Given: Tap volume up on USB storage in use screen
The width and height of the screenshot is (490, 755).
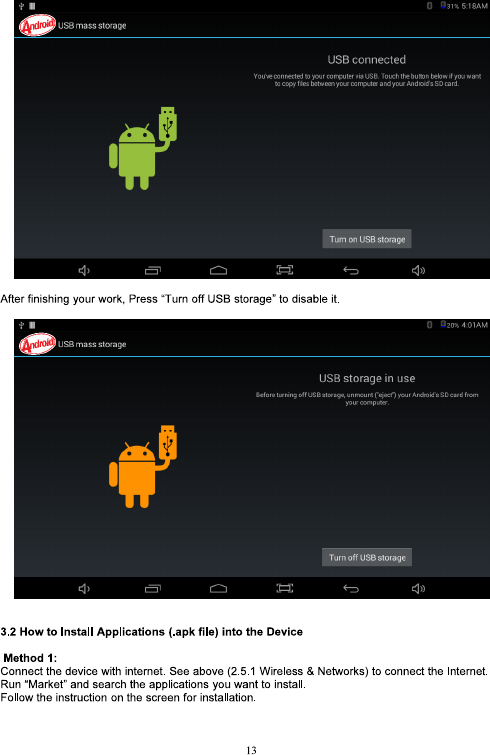Looking at the screenshot, I should click(x=418, y=588).
